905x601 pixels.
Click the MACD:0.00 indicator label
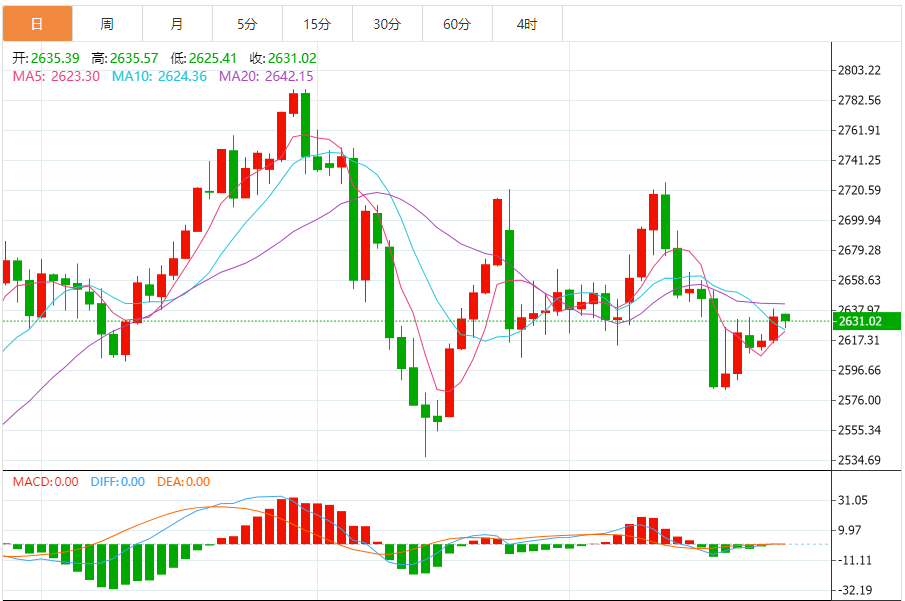click(x=46, y=481)
